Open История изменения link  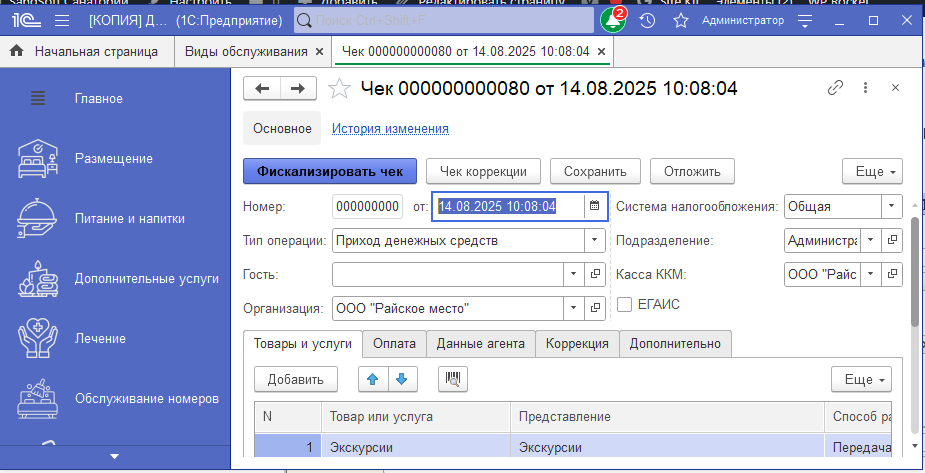(390, 129)
